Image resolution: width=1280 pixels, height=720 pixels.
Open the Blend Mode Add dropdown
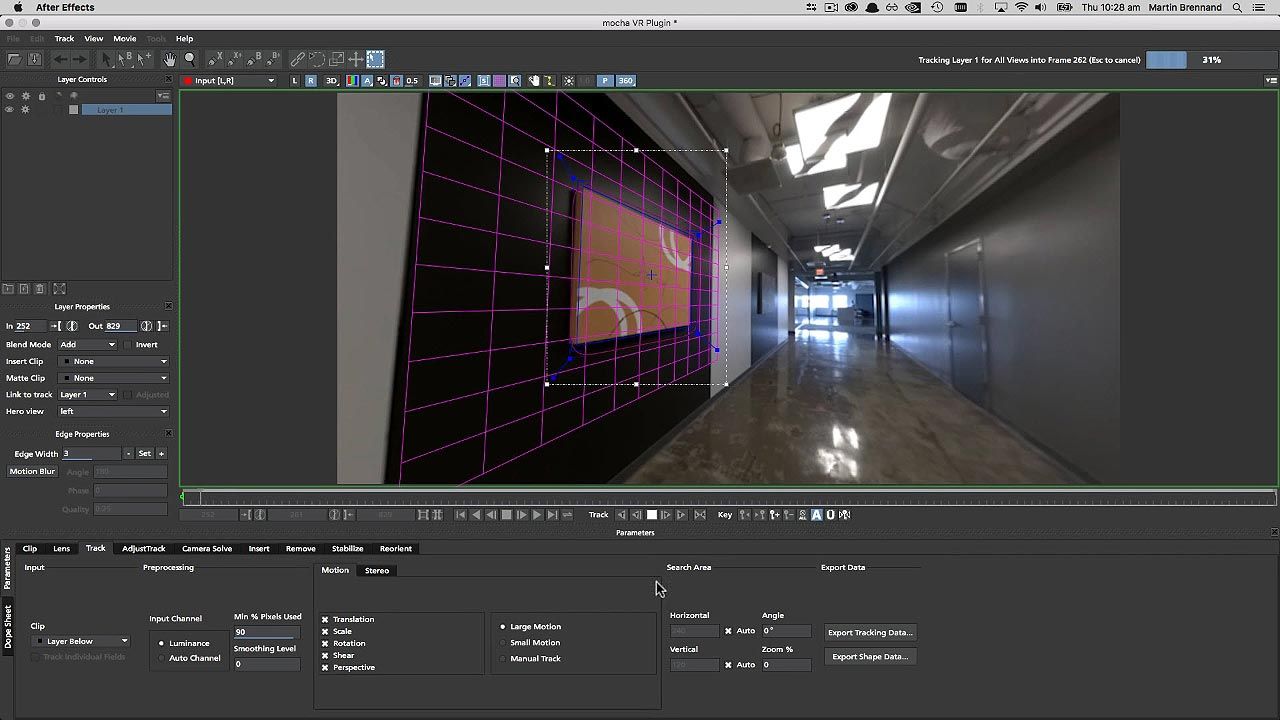pos(88,344)
